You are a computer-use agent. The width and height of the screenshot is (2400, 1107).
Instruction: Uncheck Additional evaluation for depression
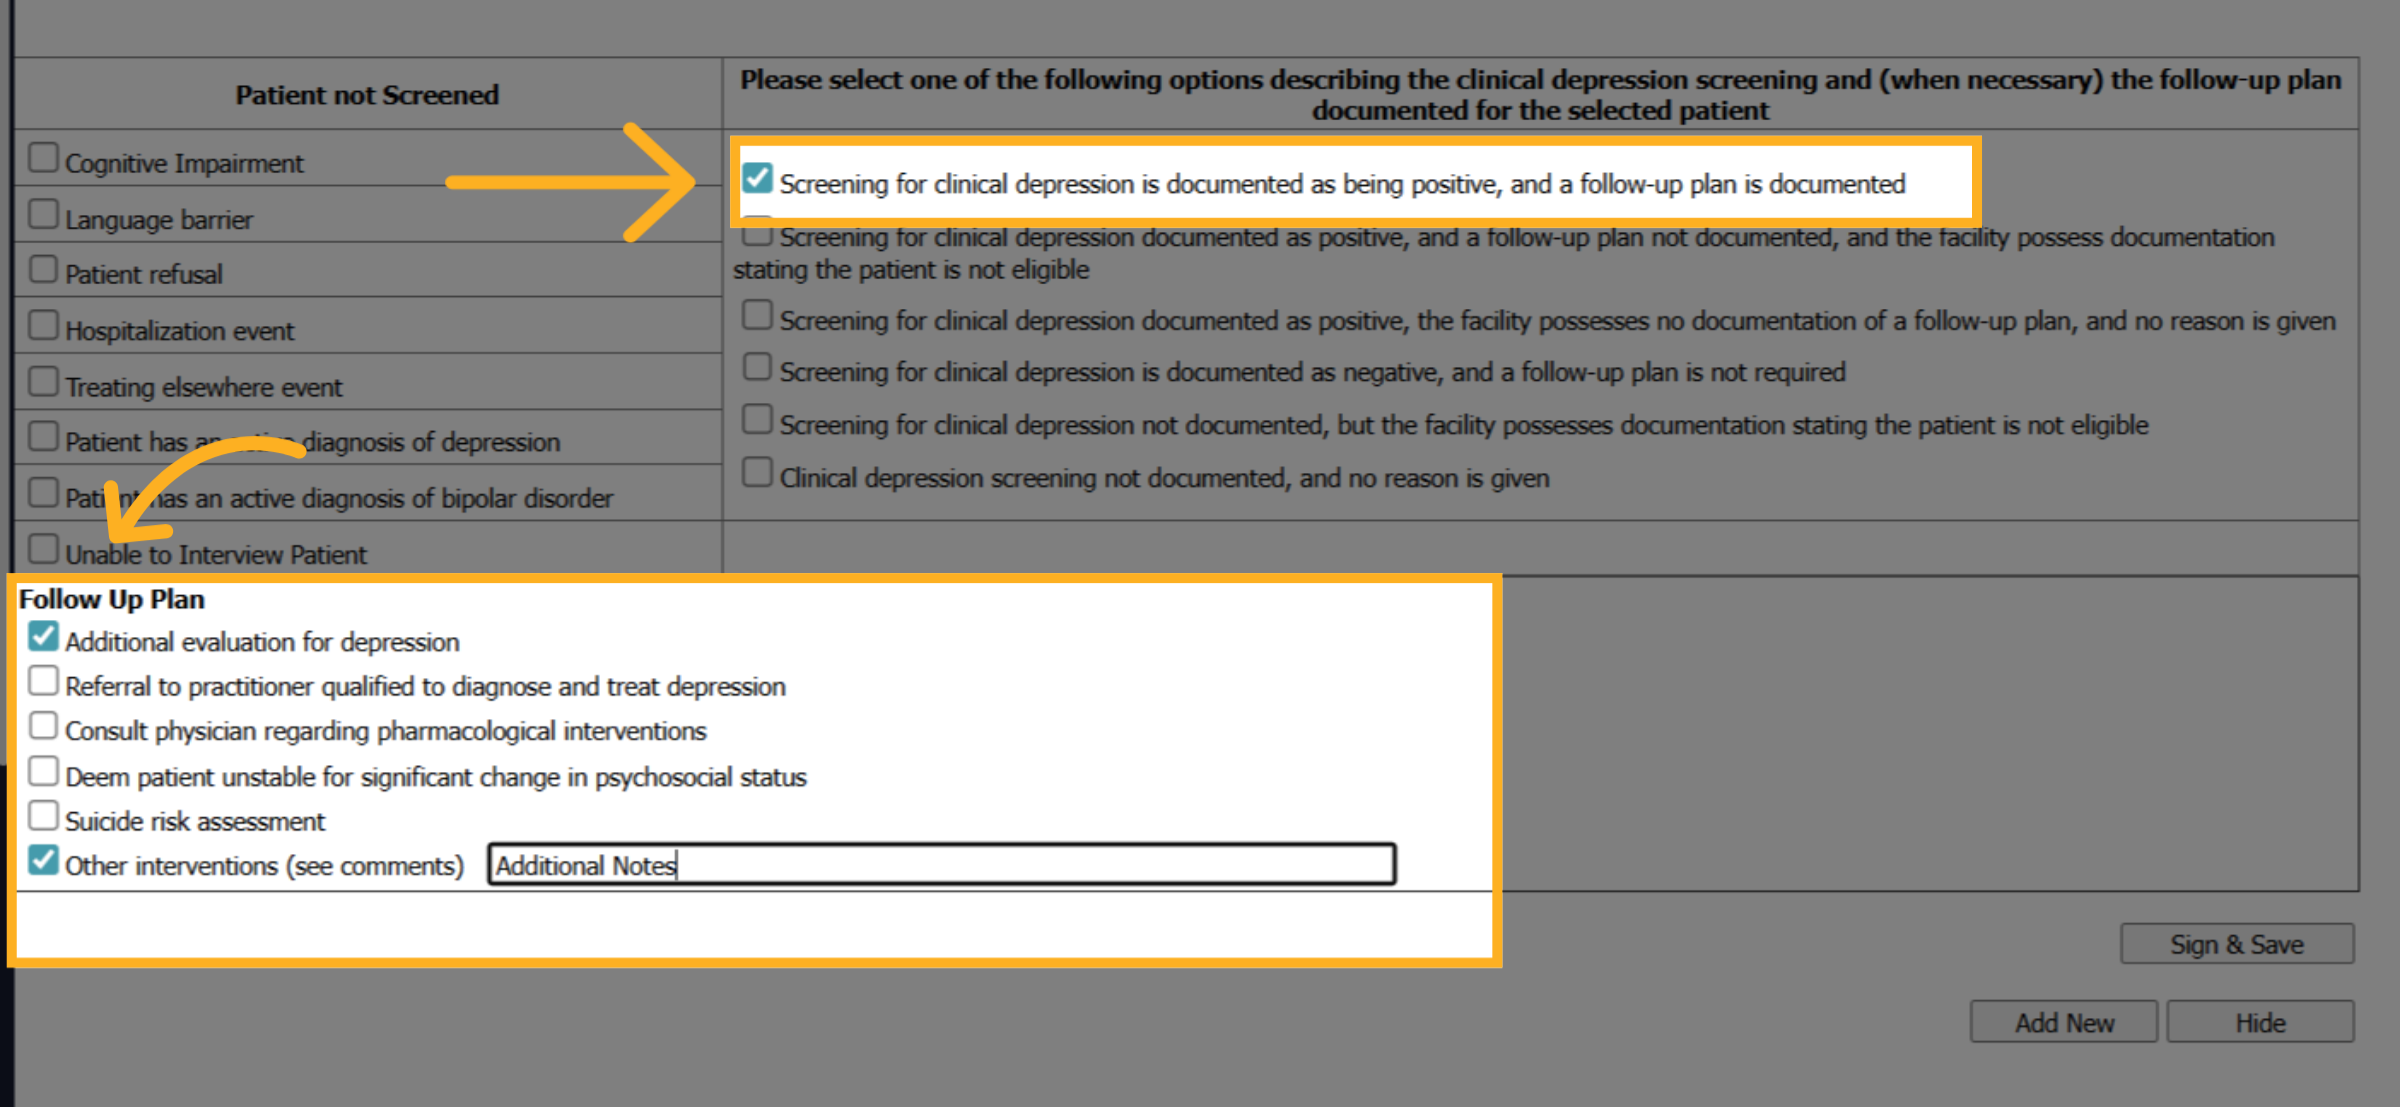coord(43,636)
